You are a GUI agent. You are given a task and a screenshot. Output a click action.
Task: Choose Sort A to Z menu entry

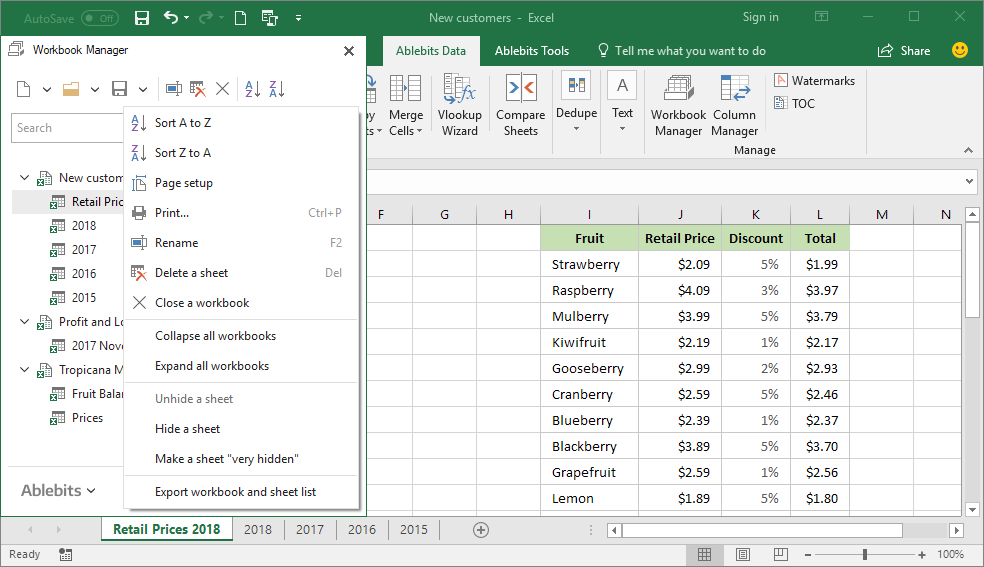pos(242,123)
